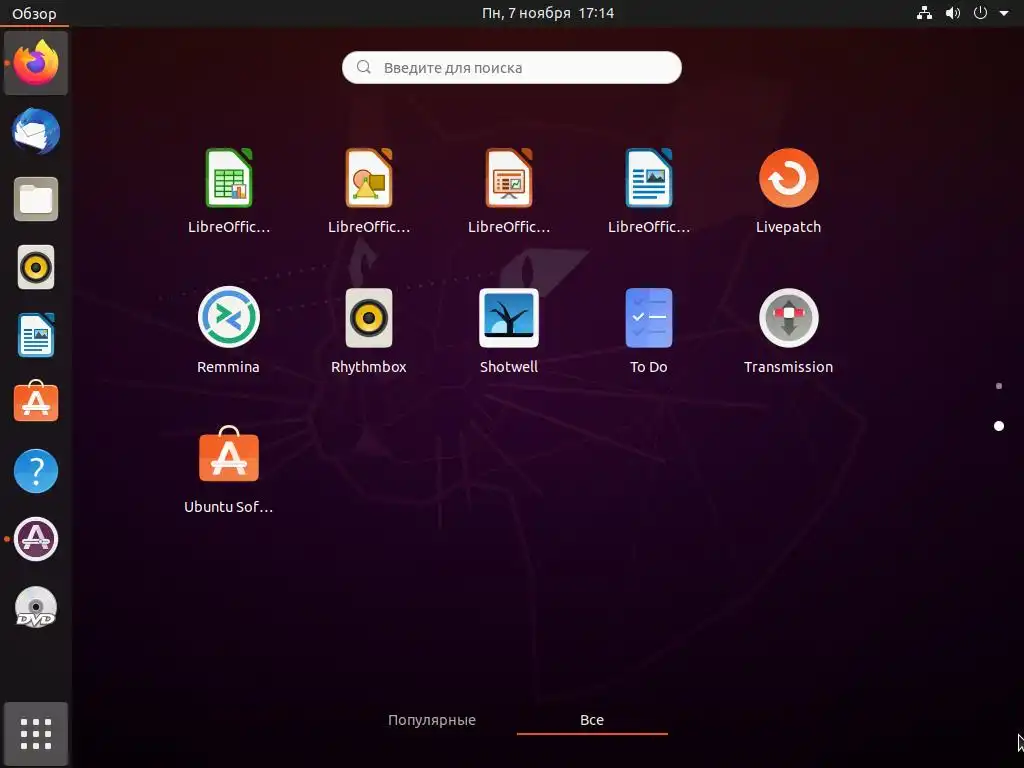Expand the system menu arrow
Screen dimensions: 1024x768
coord(1004,13)
